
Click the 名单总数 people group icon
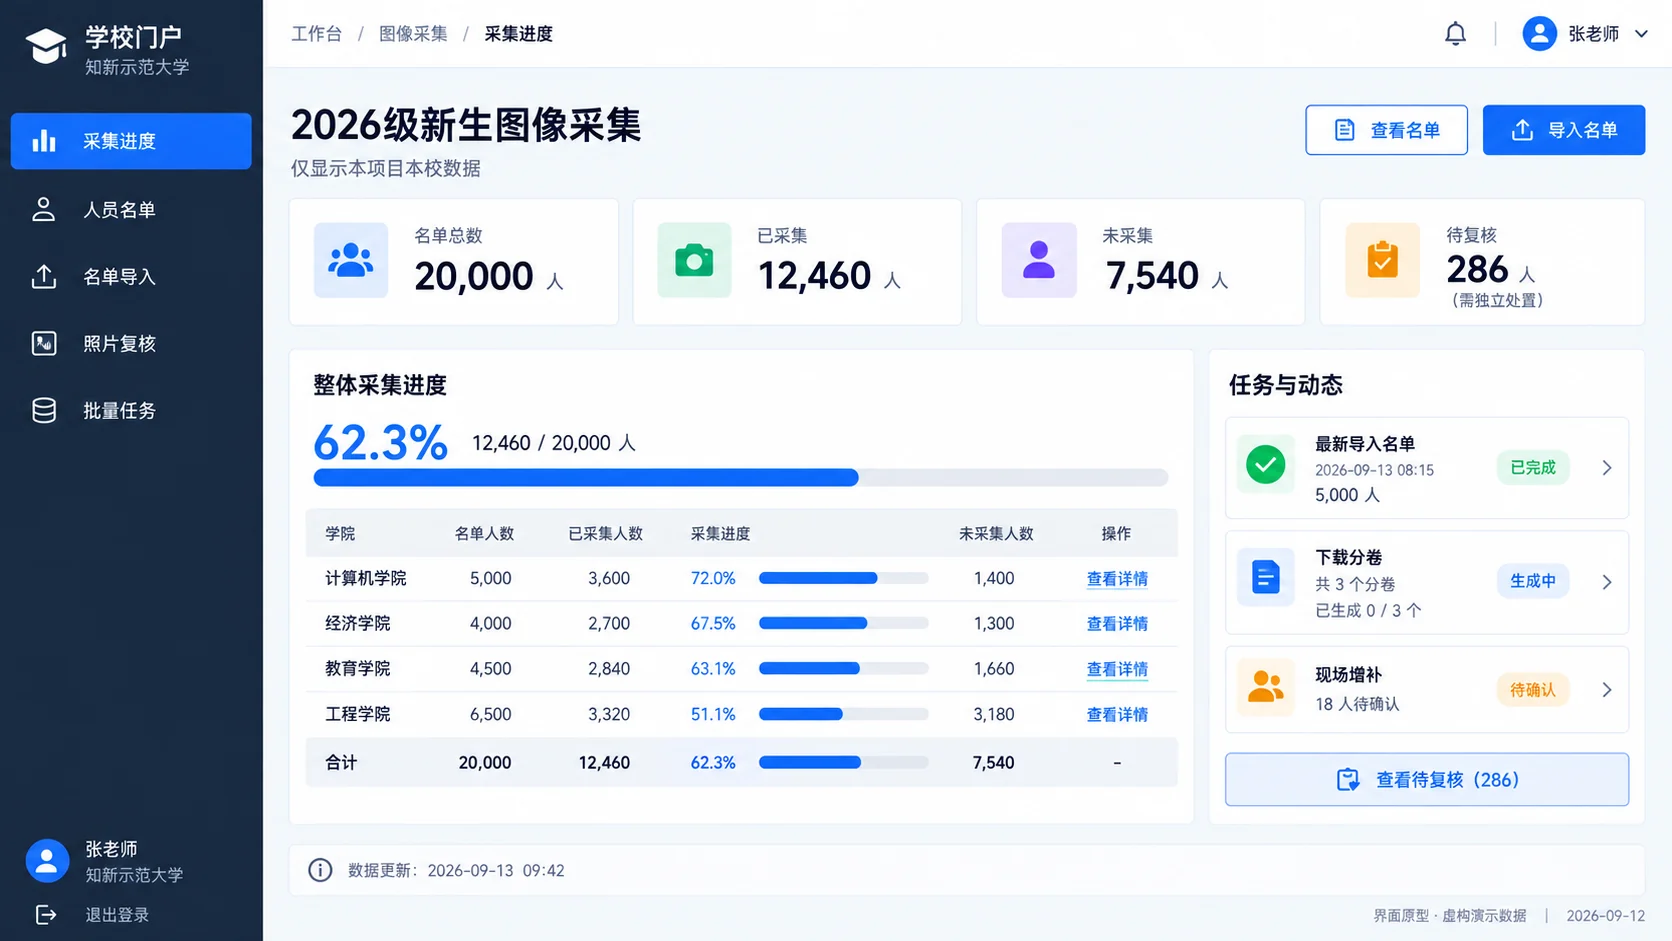351,260
